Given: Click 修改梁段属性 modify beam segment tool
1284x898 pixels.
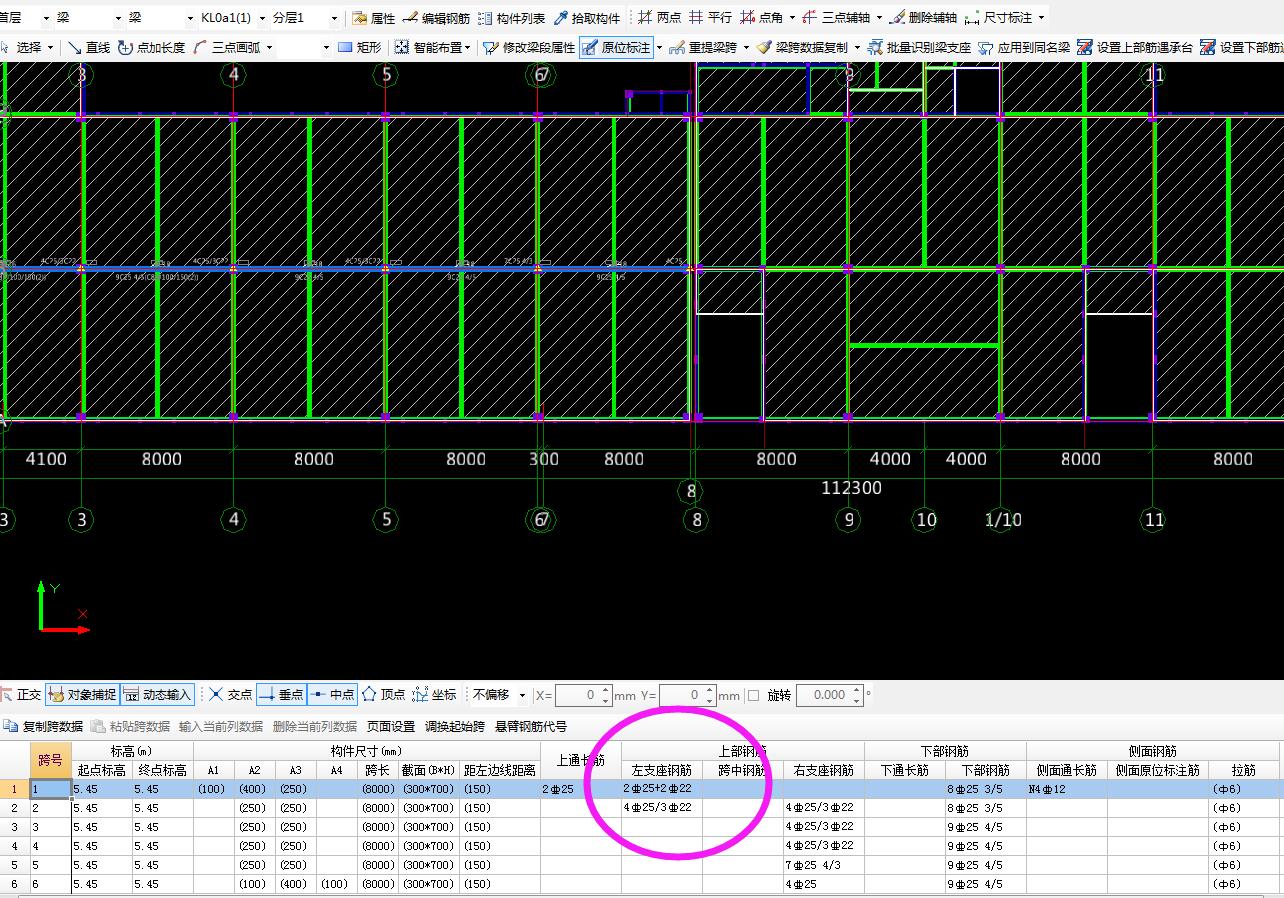Looking at the screenshot, I should coord(529,47).
